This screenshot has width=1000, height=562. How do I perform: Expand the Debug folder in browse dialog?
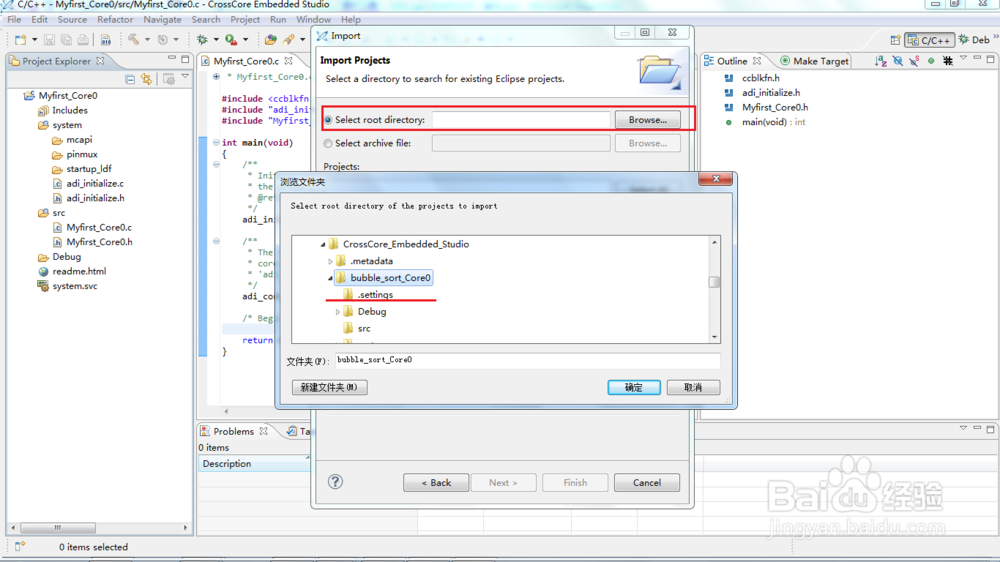(338, 312)
